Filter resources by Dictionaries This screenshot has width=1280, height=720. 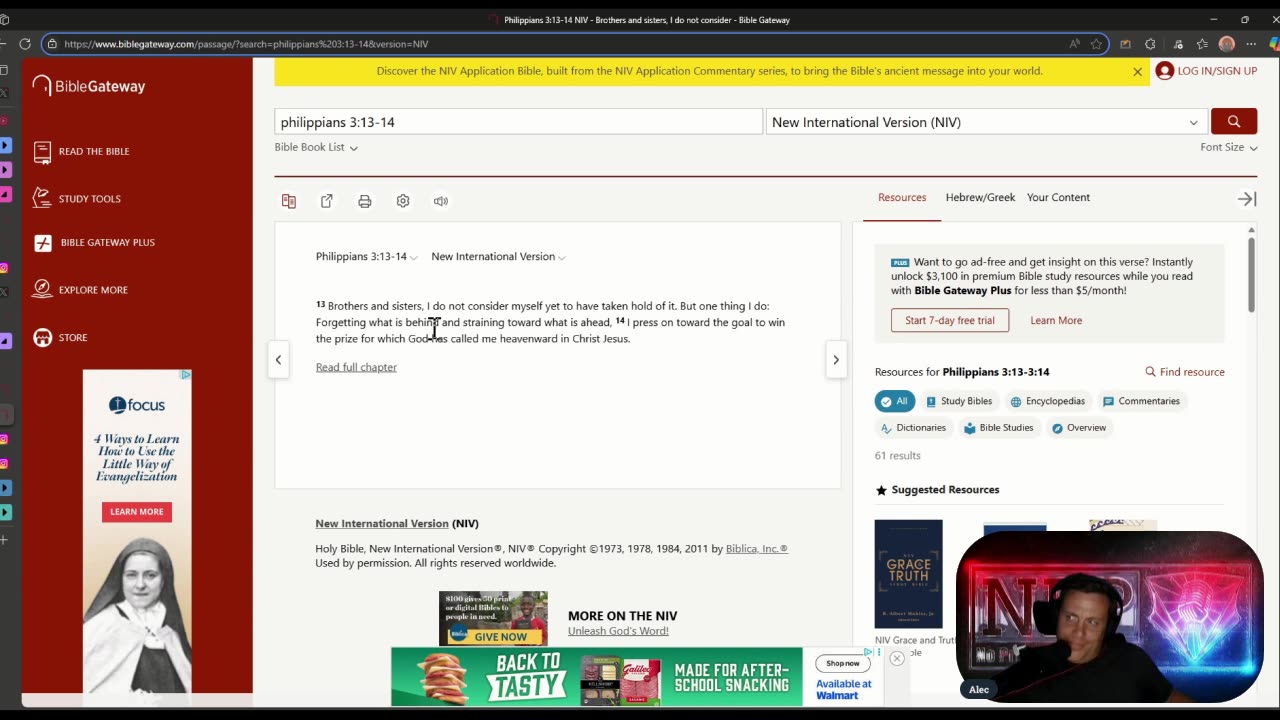click(913, 428)
